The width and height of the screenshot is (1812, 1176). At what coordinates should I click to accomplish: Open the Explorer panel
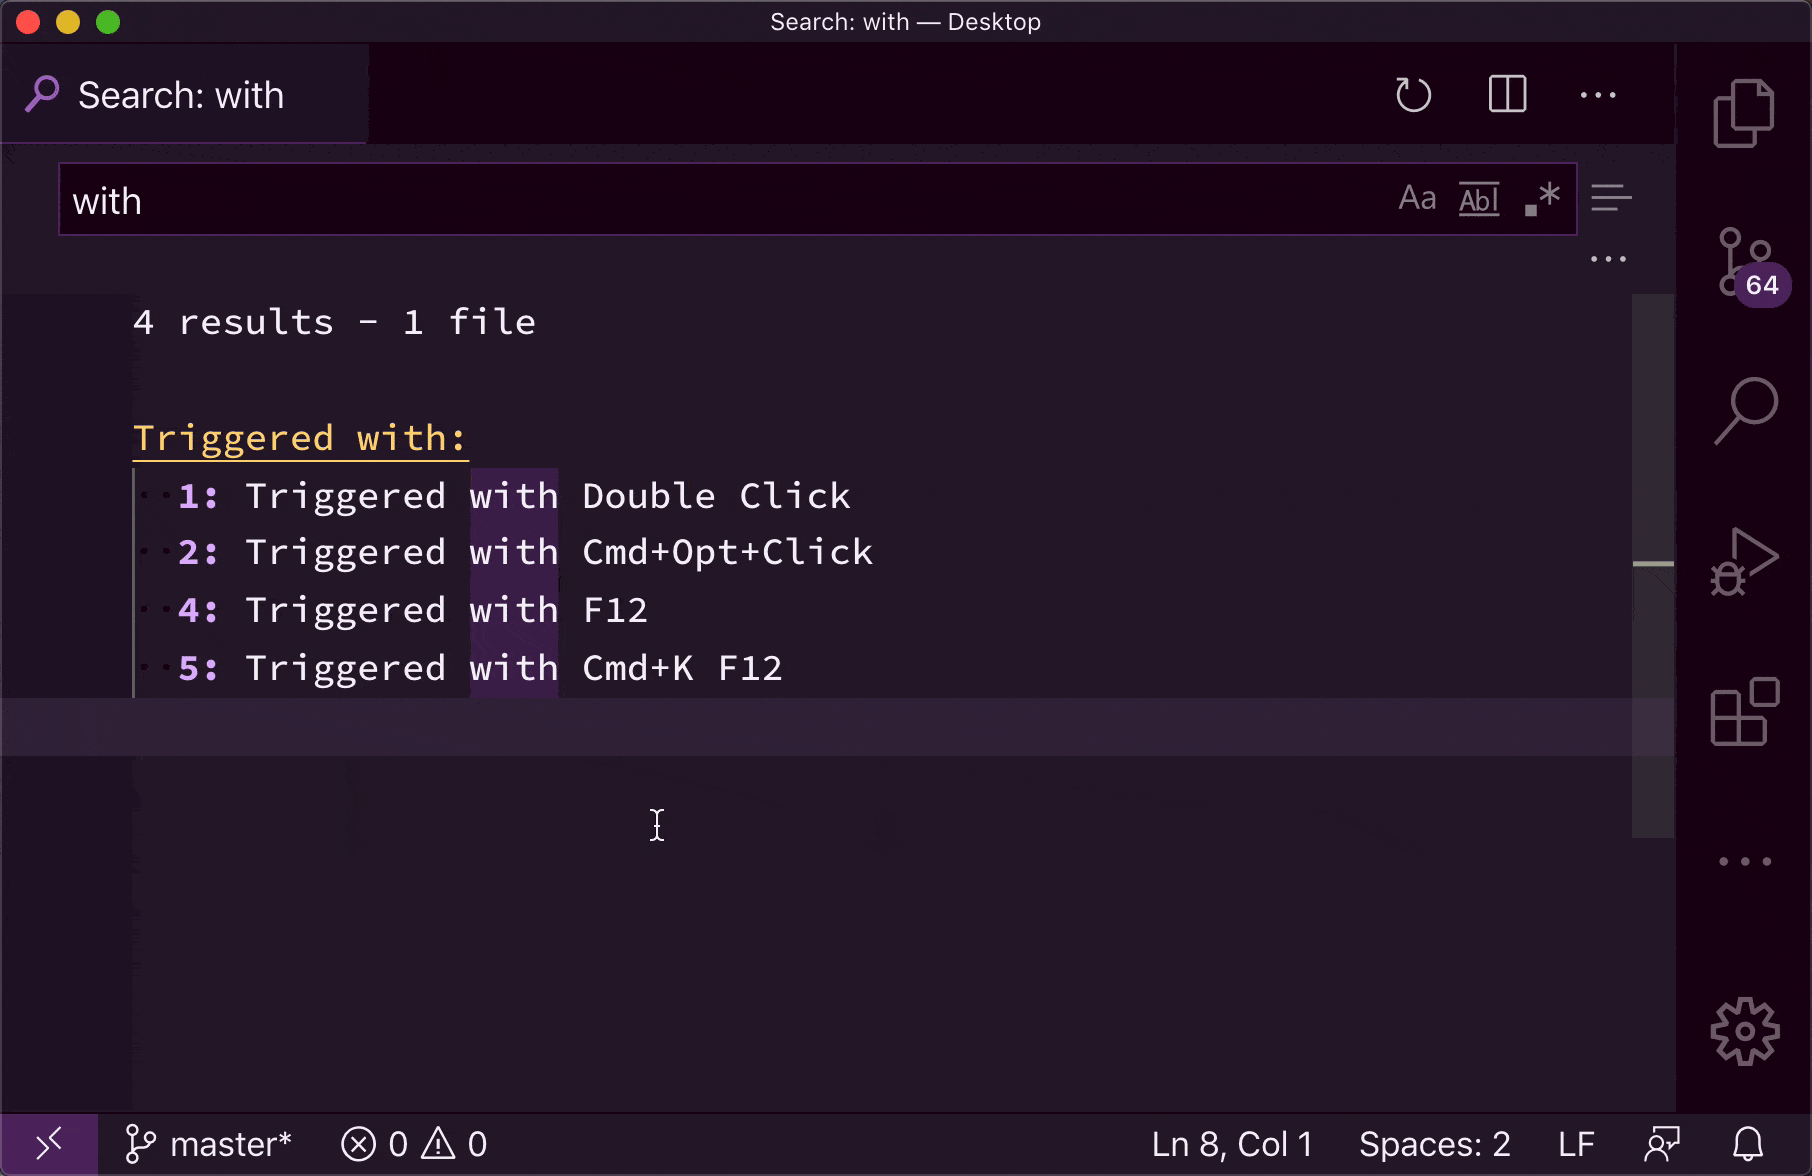1744,112
